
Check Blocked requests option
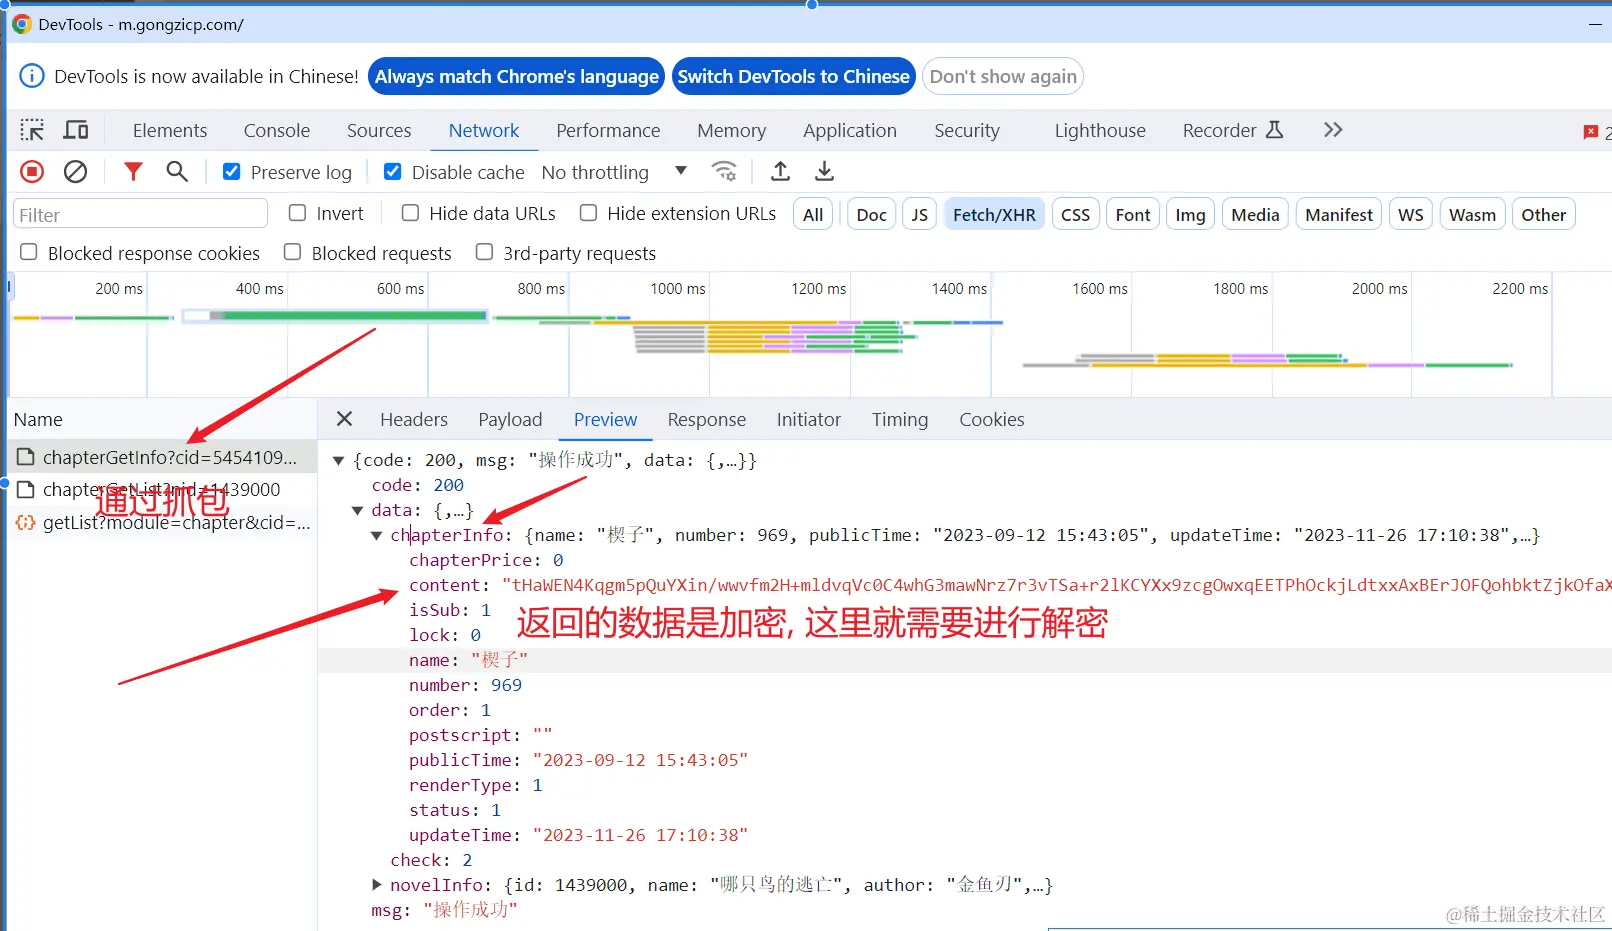[x=292, y=252]
